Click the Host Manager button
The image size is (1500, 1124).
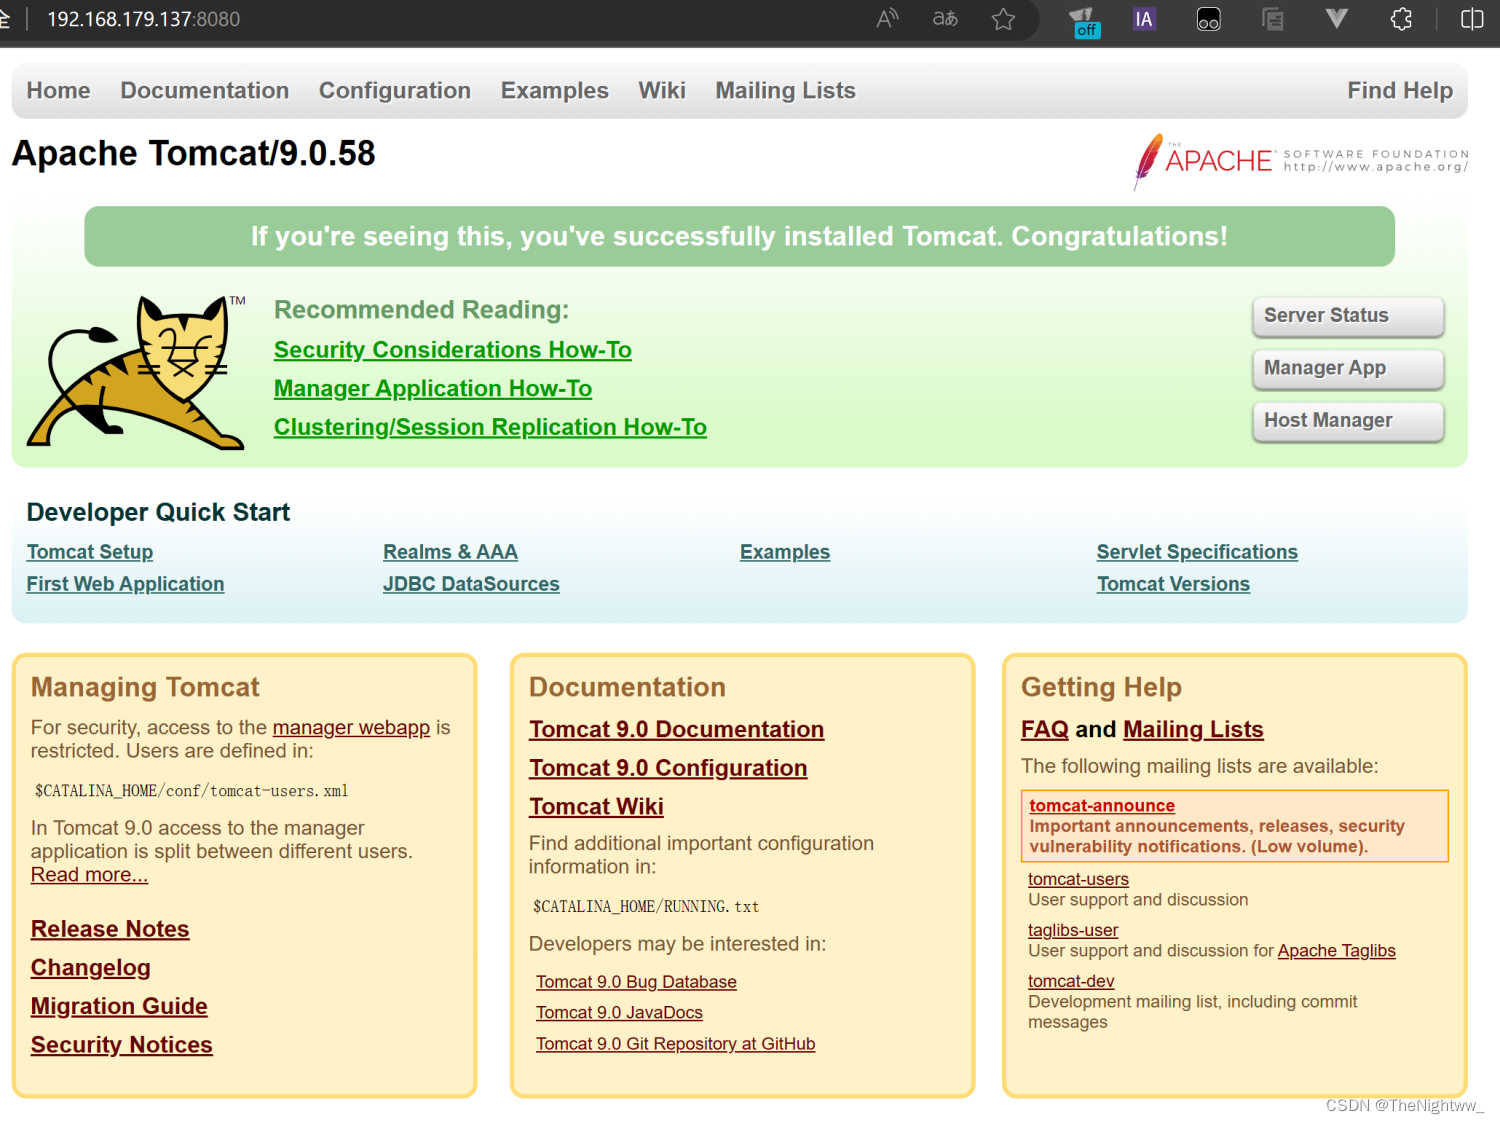1348,421
